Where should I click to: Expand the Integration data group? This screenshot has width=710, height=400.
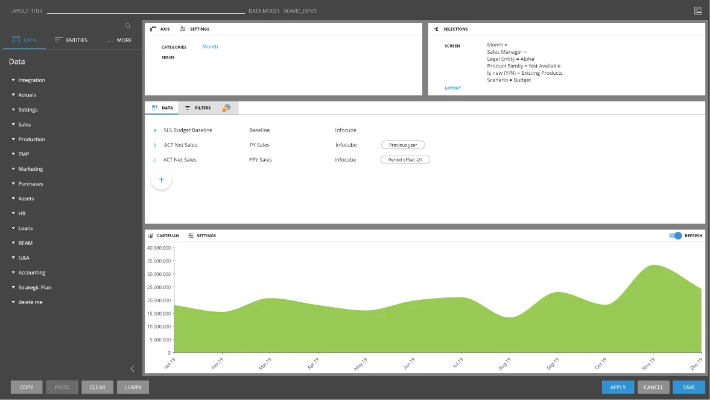(x=31, y=79)
